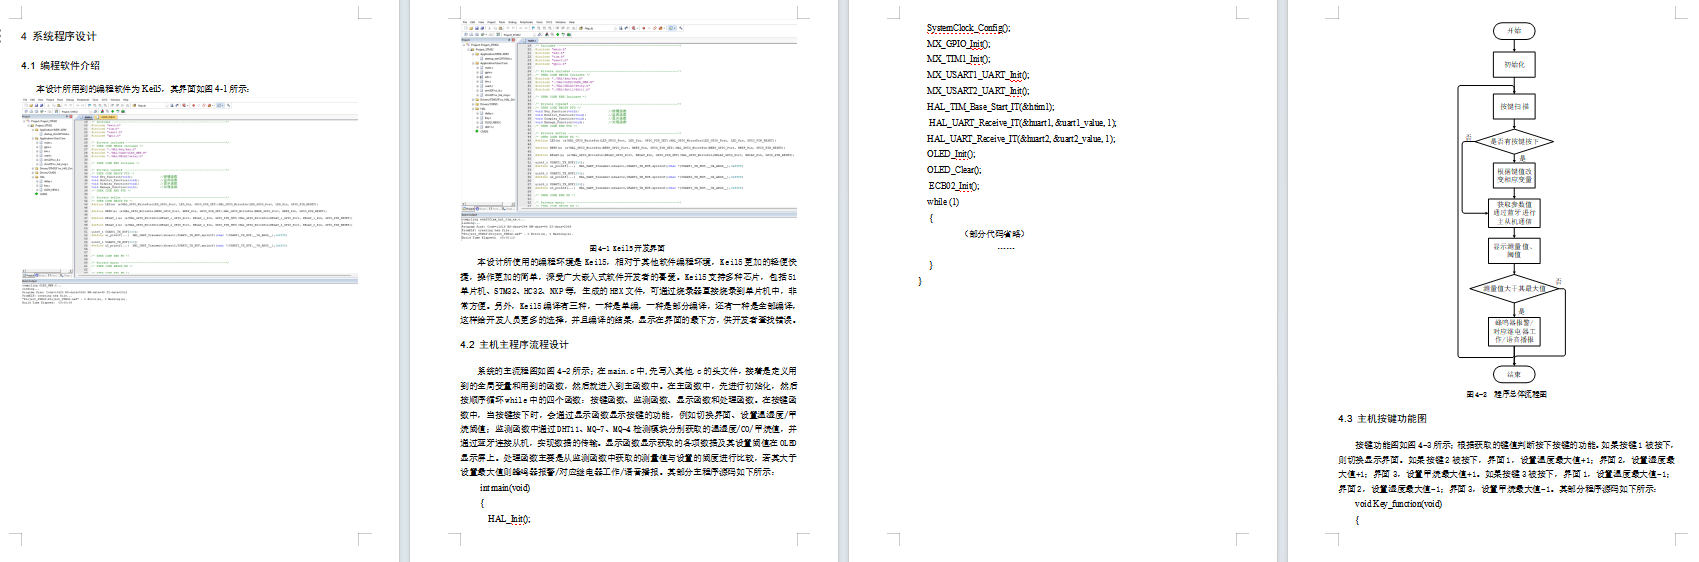Click the '4 系统程序设计' chapter heading
Viewport: 1699px width, 562px height.
click(59, 36)
